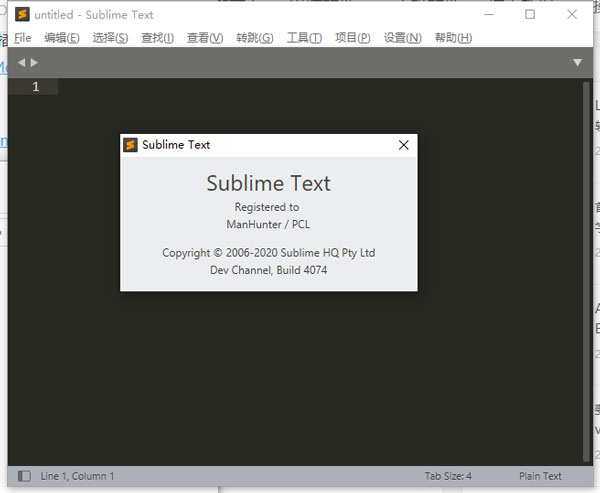The height and width of the screenshot is (493, 600).
Task: Click the Registered to label
Action: (267, 207)
